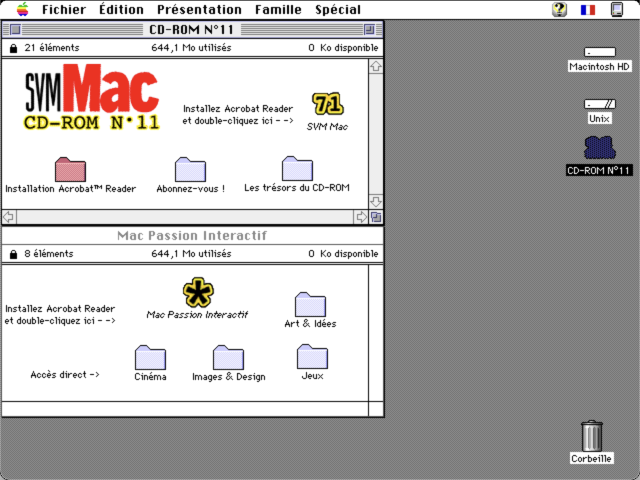Click the scroll right arrow in CD-ROM N°11 window

pos(361,217)
